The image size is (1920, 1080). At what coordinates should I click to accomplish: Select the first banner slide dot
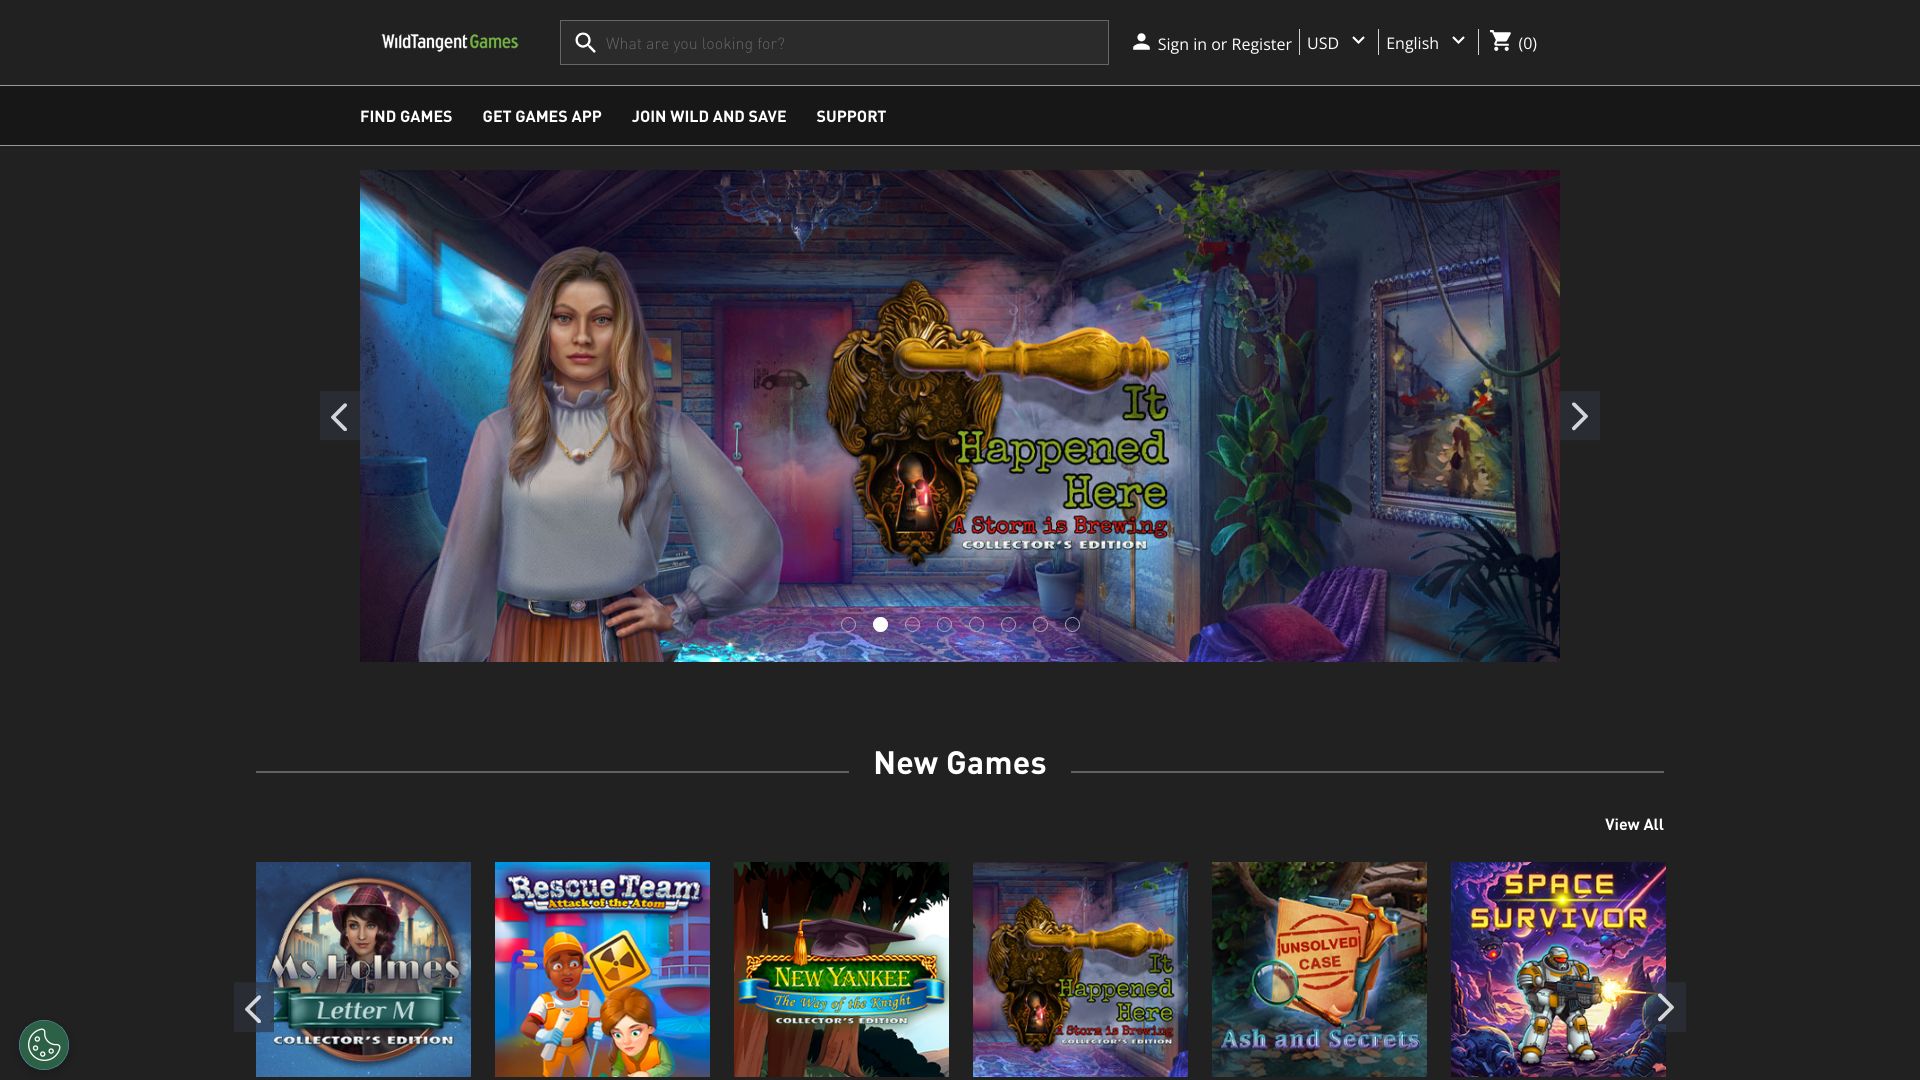pos(848,624)
